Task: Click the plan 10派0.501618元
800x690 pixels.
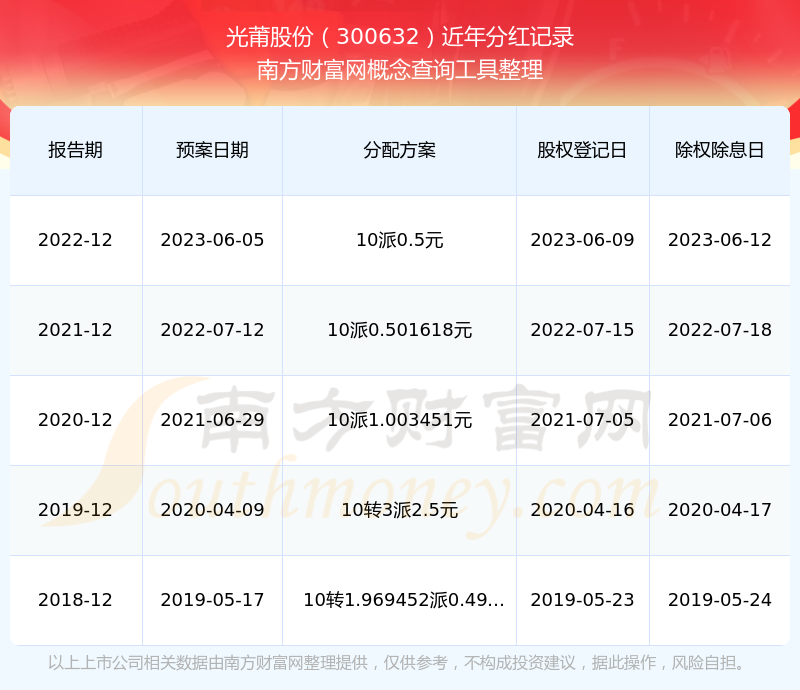Action: tap(399, 330)
